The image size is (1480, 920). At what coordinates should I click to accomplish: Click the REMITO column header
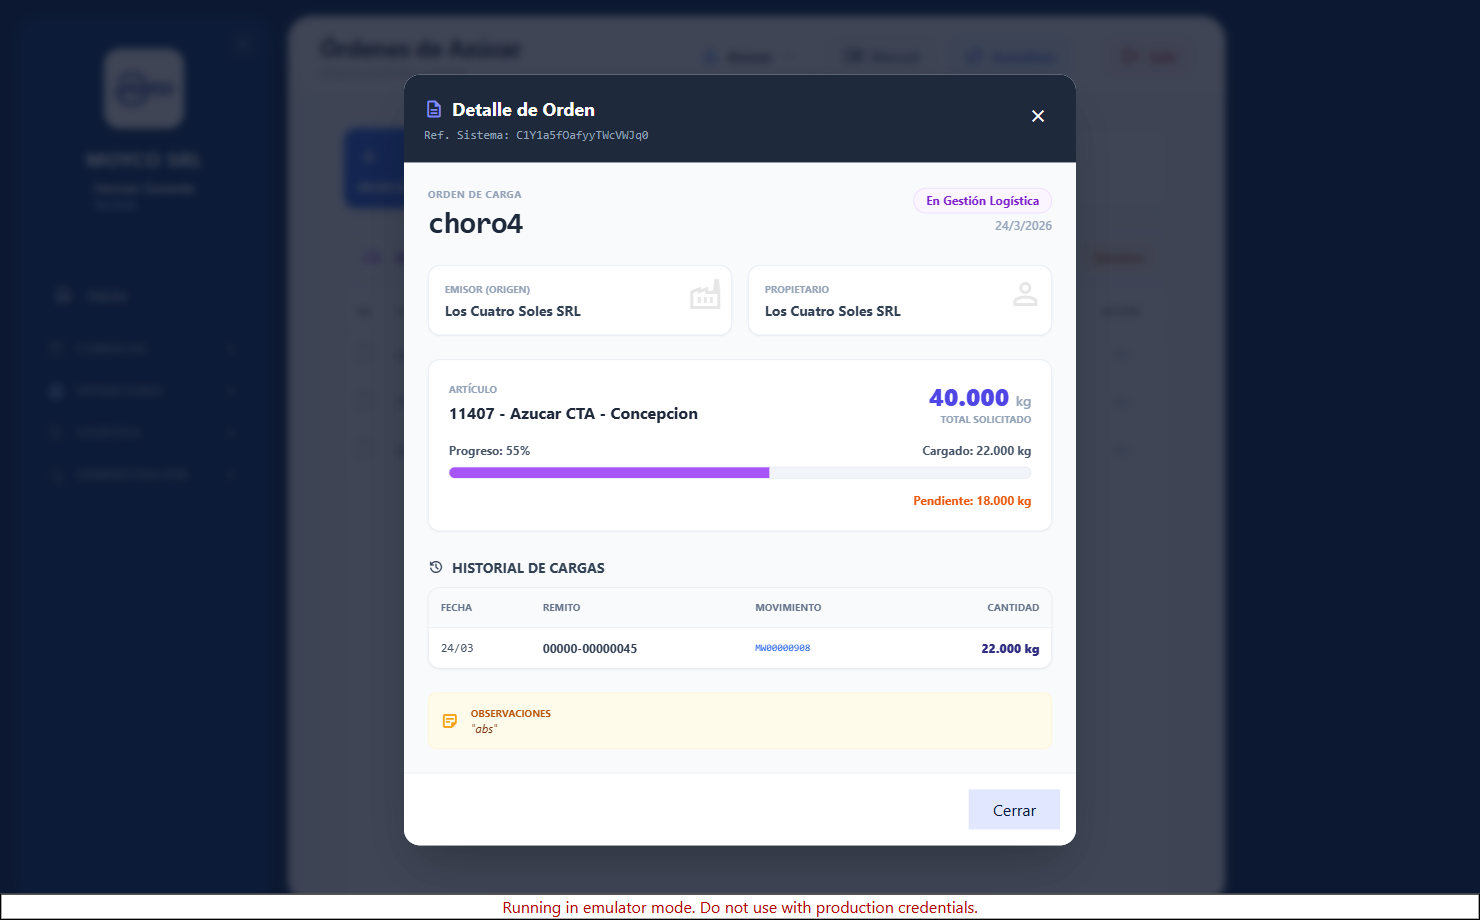click(x=561, y=608)
